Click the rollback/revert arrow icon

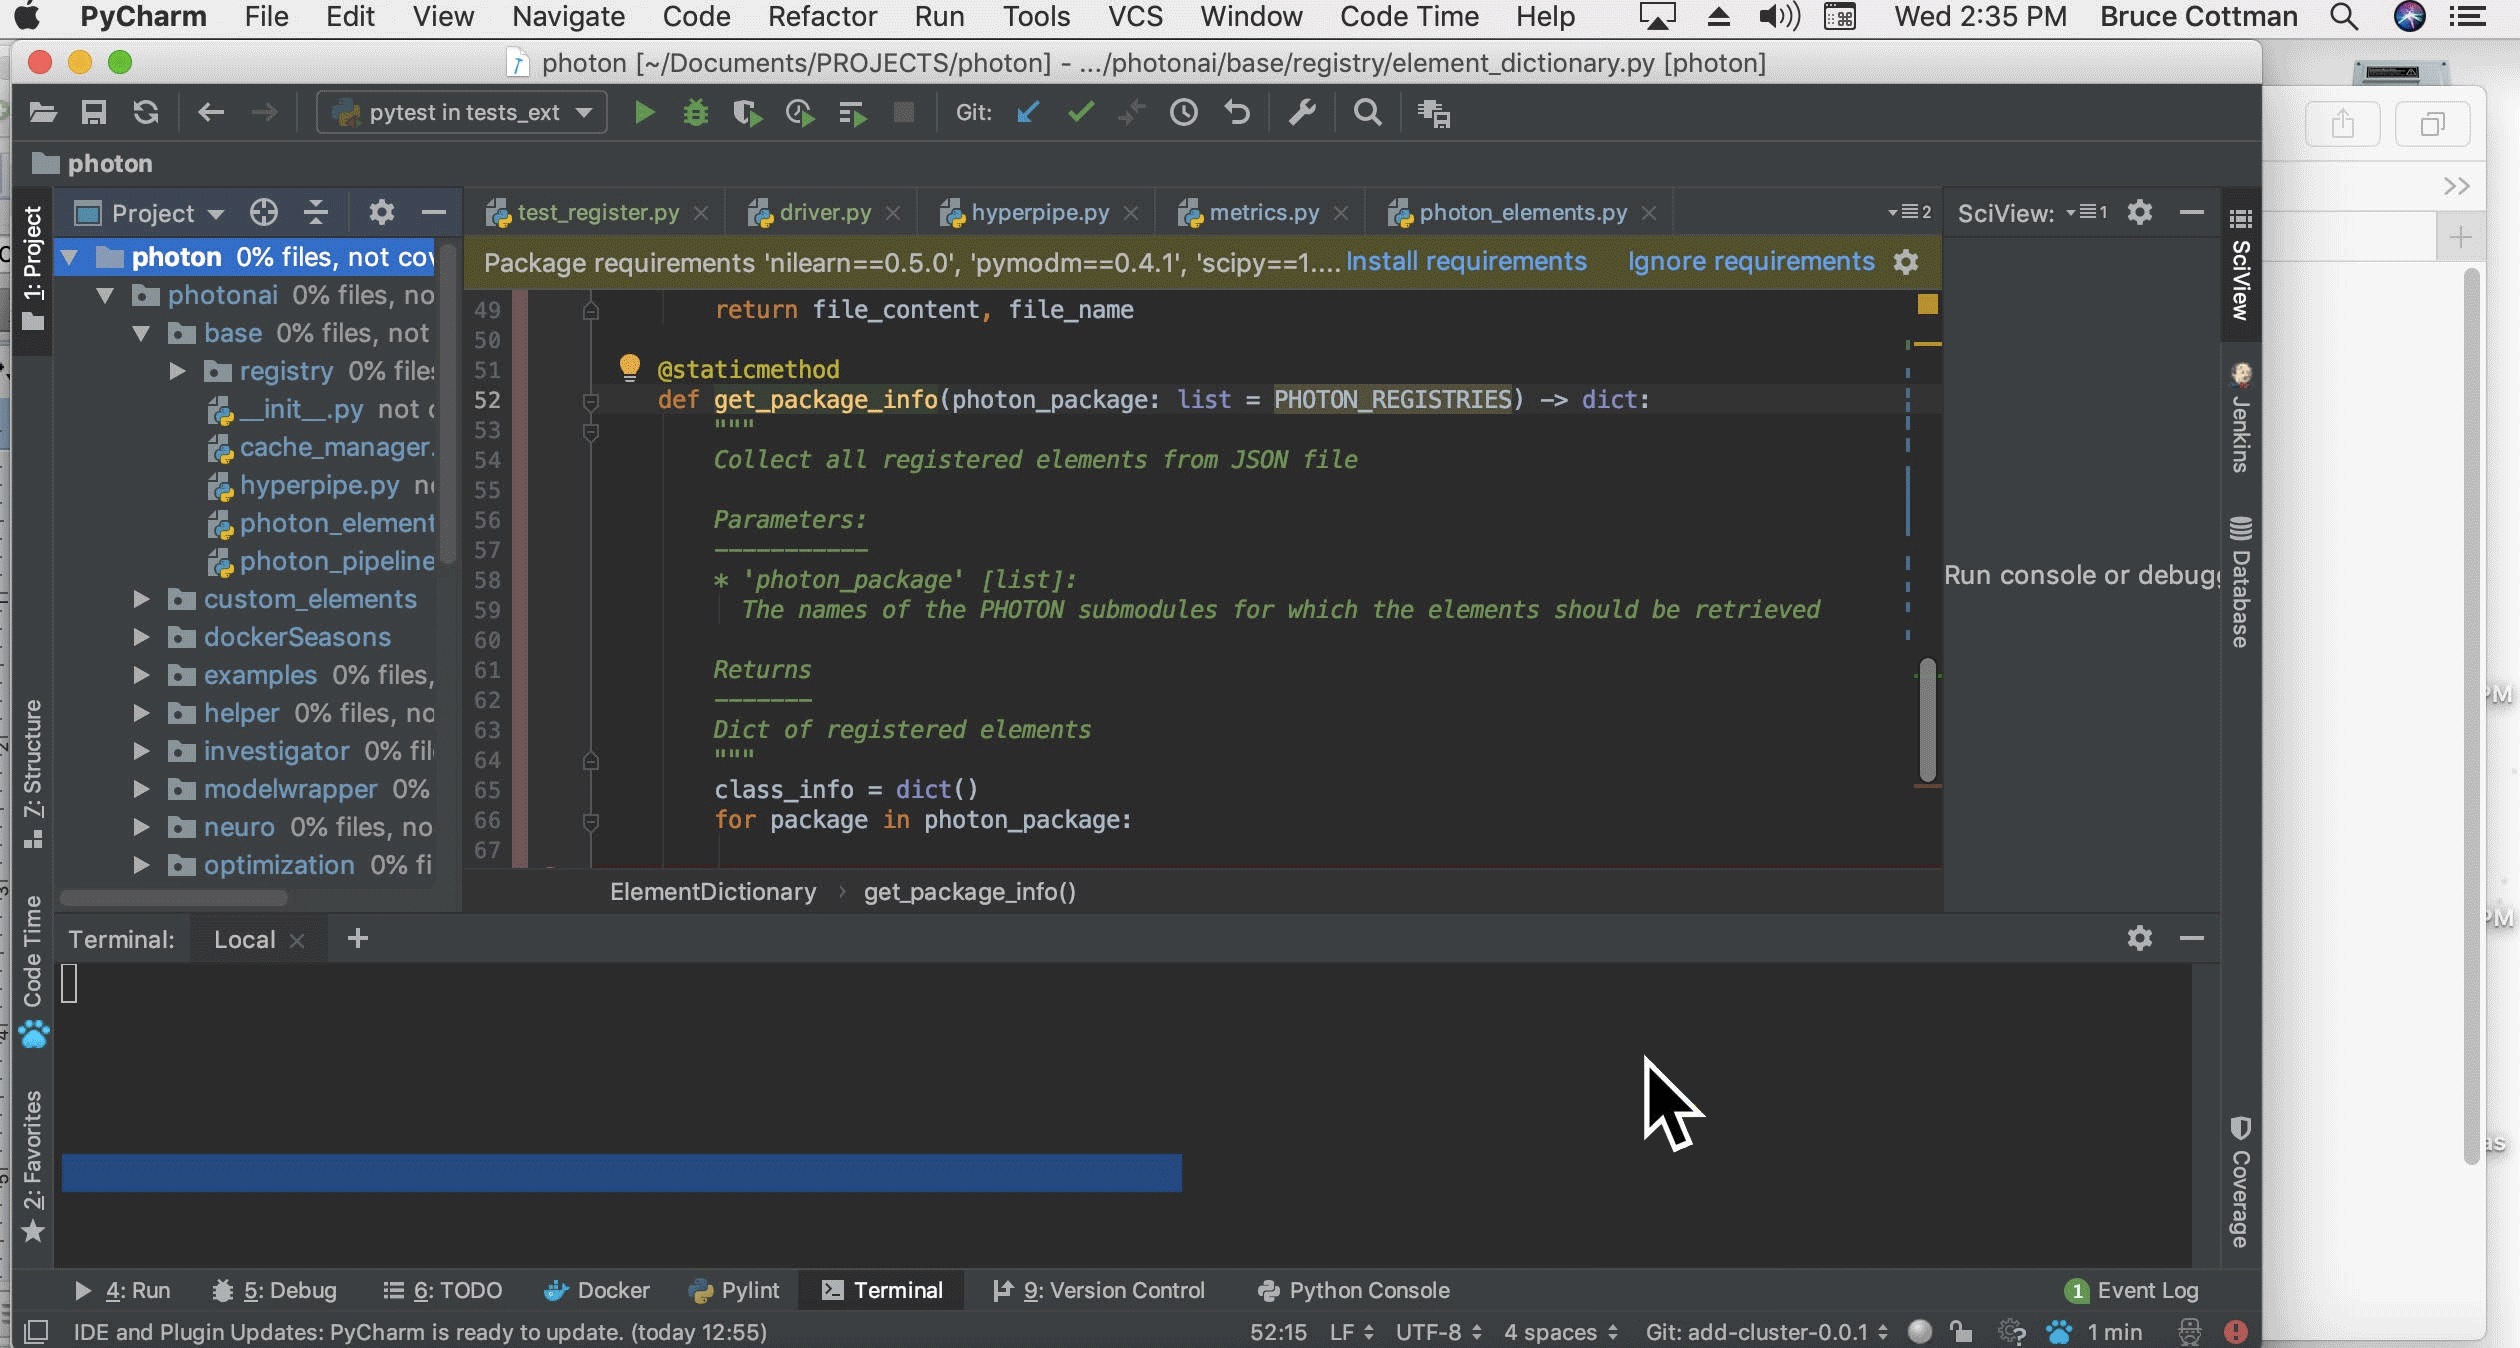pos(1237,113)
